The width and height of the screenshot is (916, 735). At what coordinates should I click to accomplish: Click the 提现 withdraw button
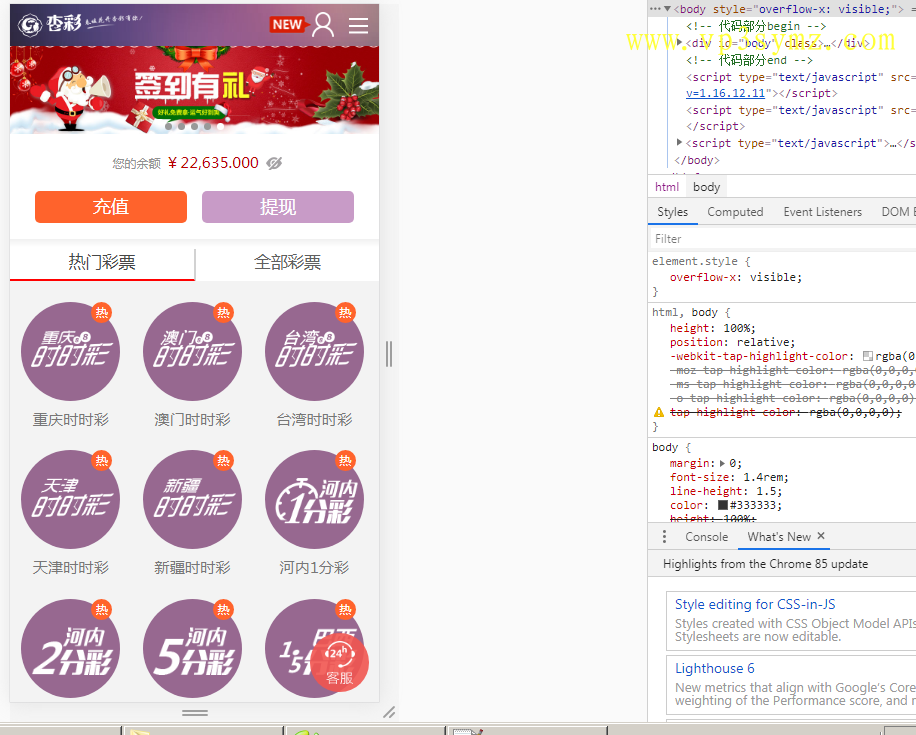pyautogui.click(x=278, y=207)
